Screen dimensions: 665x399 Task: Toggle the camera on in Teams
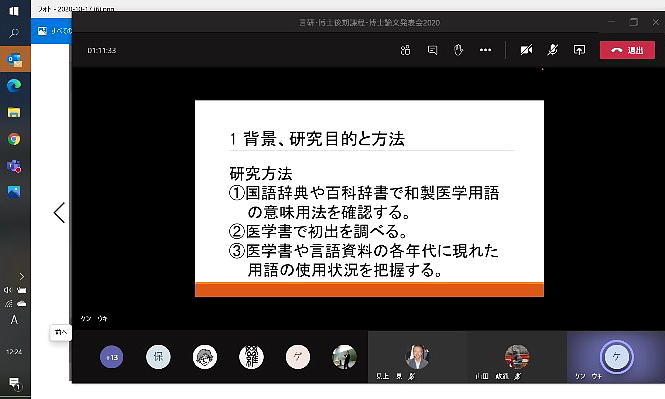pos(526,50)
